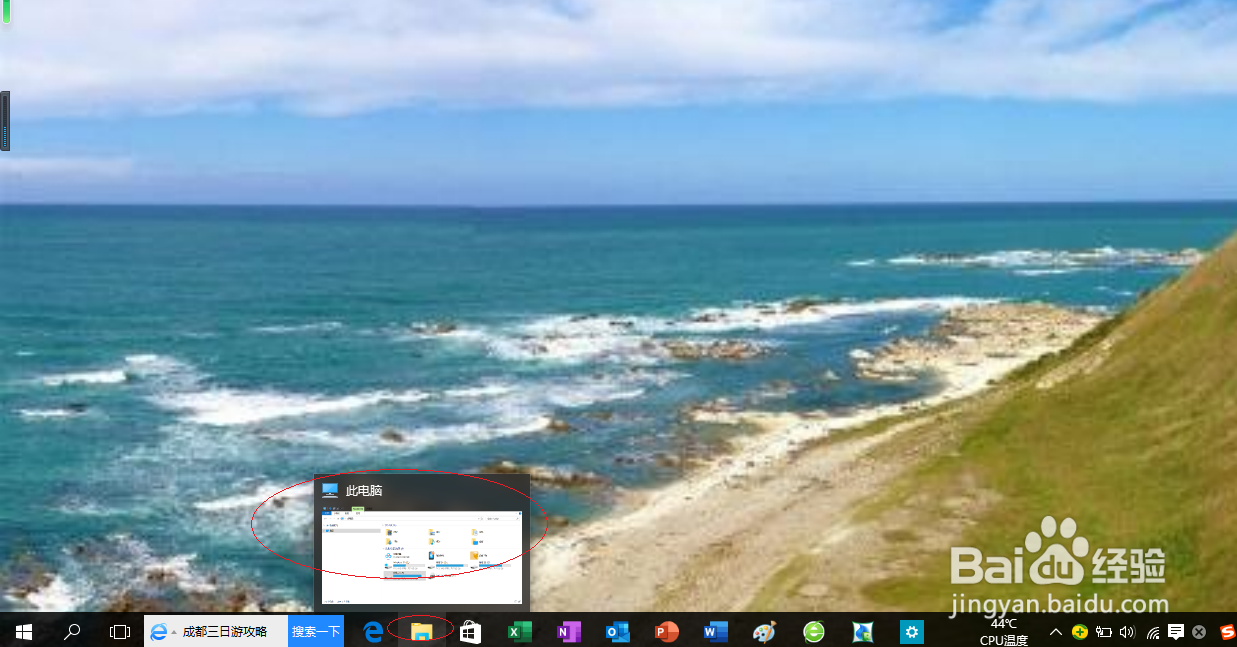Expand hidden system tray icons
Screen dimensions: 1237x647
(1055, 632)
